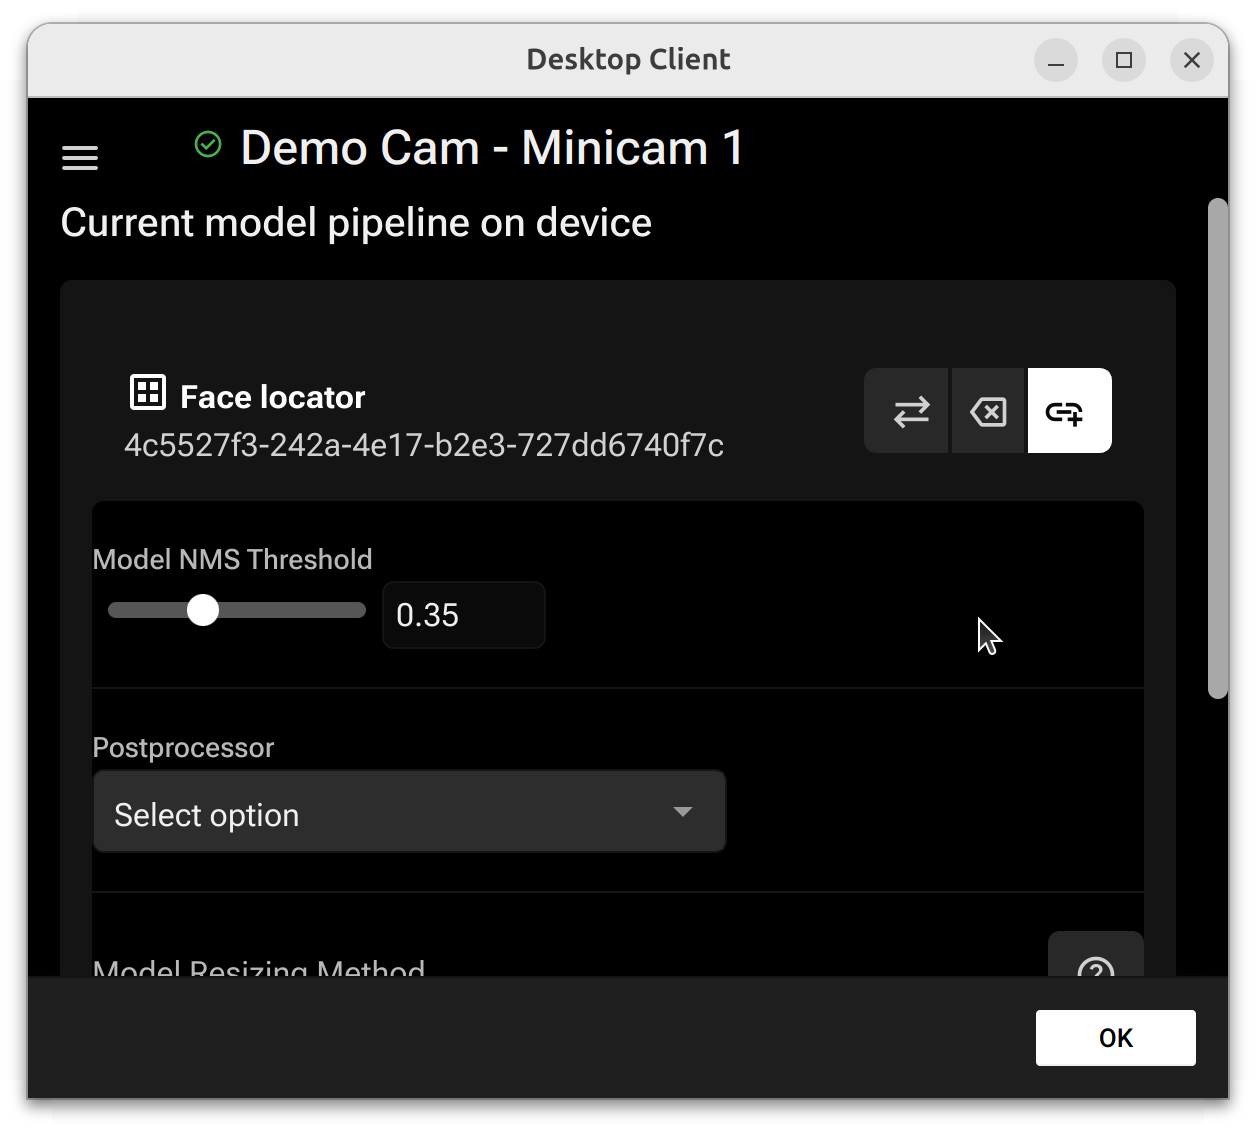Add a linked model to the pipeline

point(1067,412)
